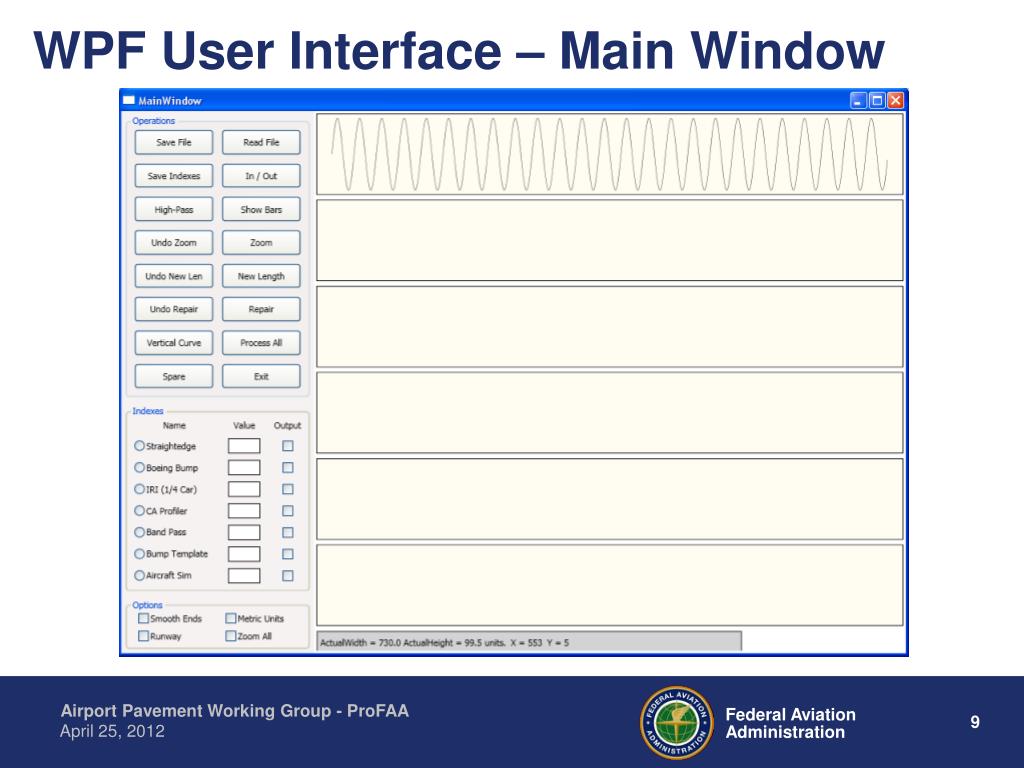The image size is (1024, 768).
Task: Choose the Aircraft Sim radio button
Action: (139, 576)
